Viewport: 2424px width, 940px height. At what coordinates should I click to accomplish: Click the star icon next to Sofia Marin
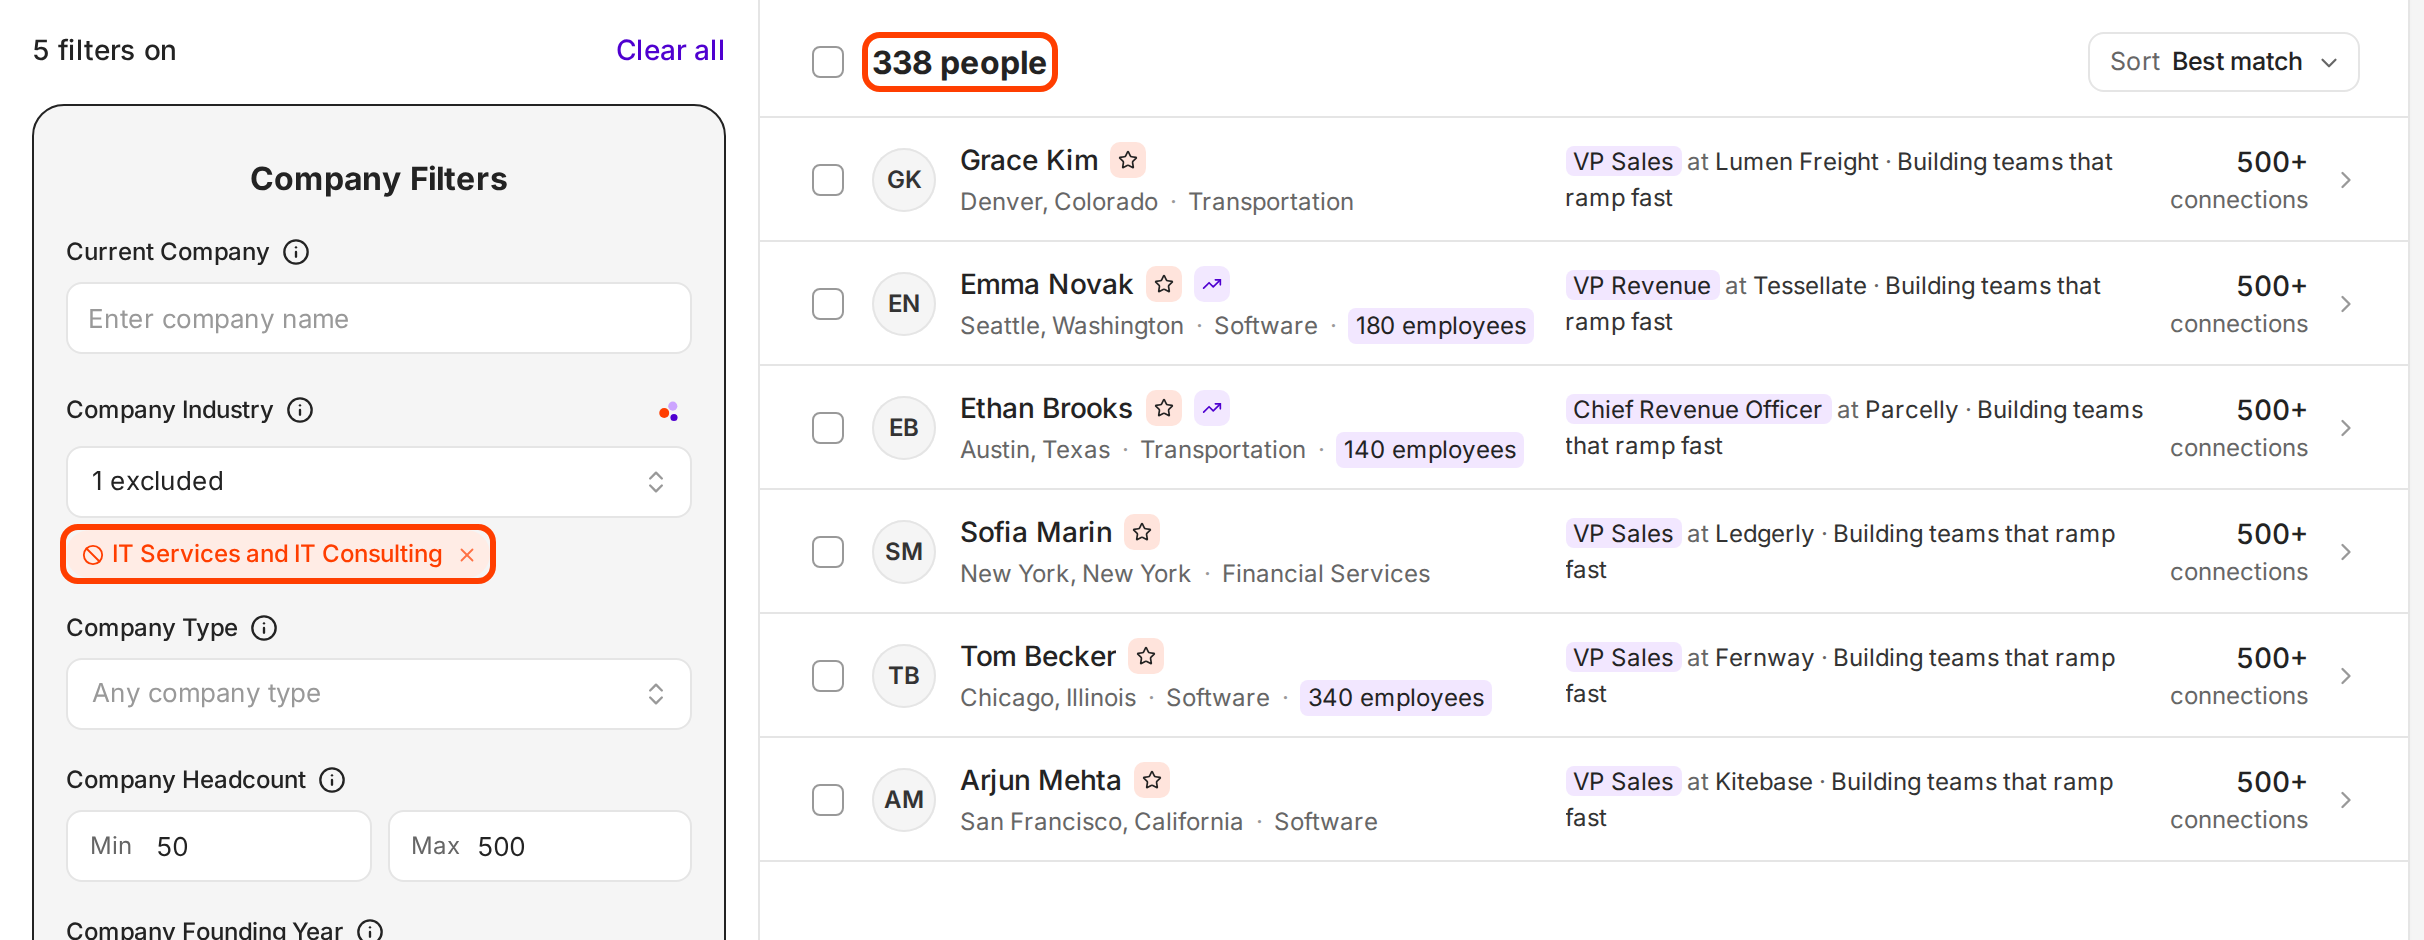click(x=1142, y=532)
